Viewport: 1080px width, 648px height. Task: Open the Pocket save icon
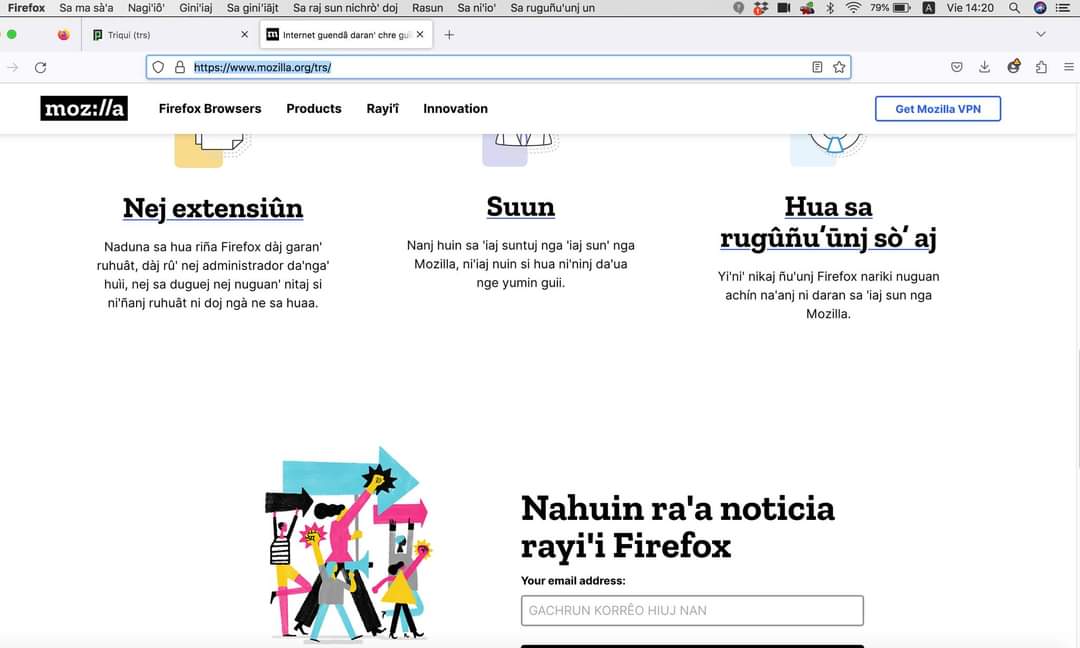[x=957, y=67]
